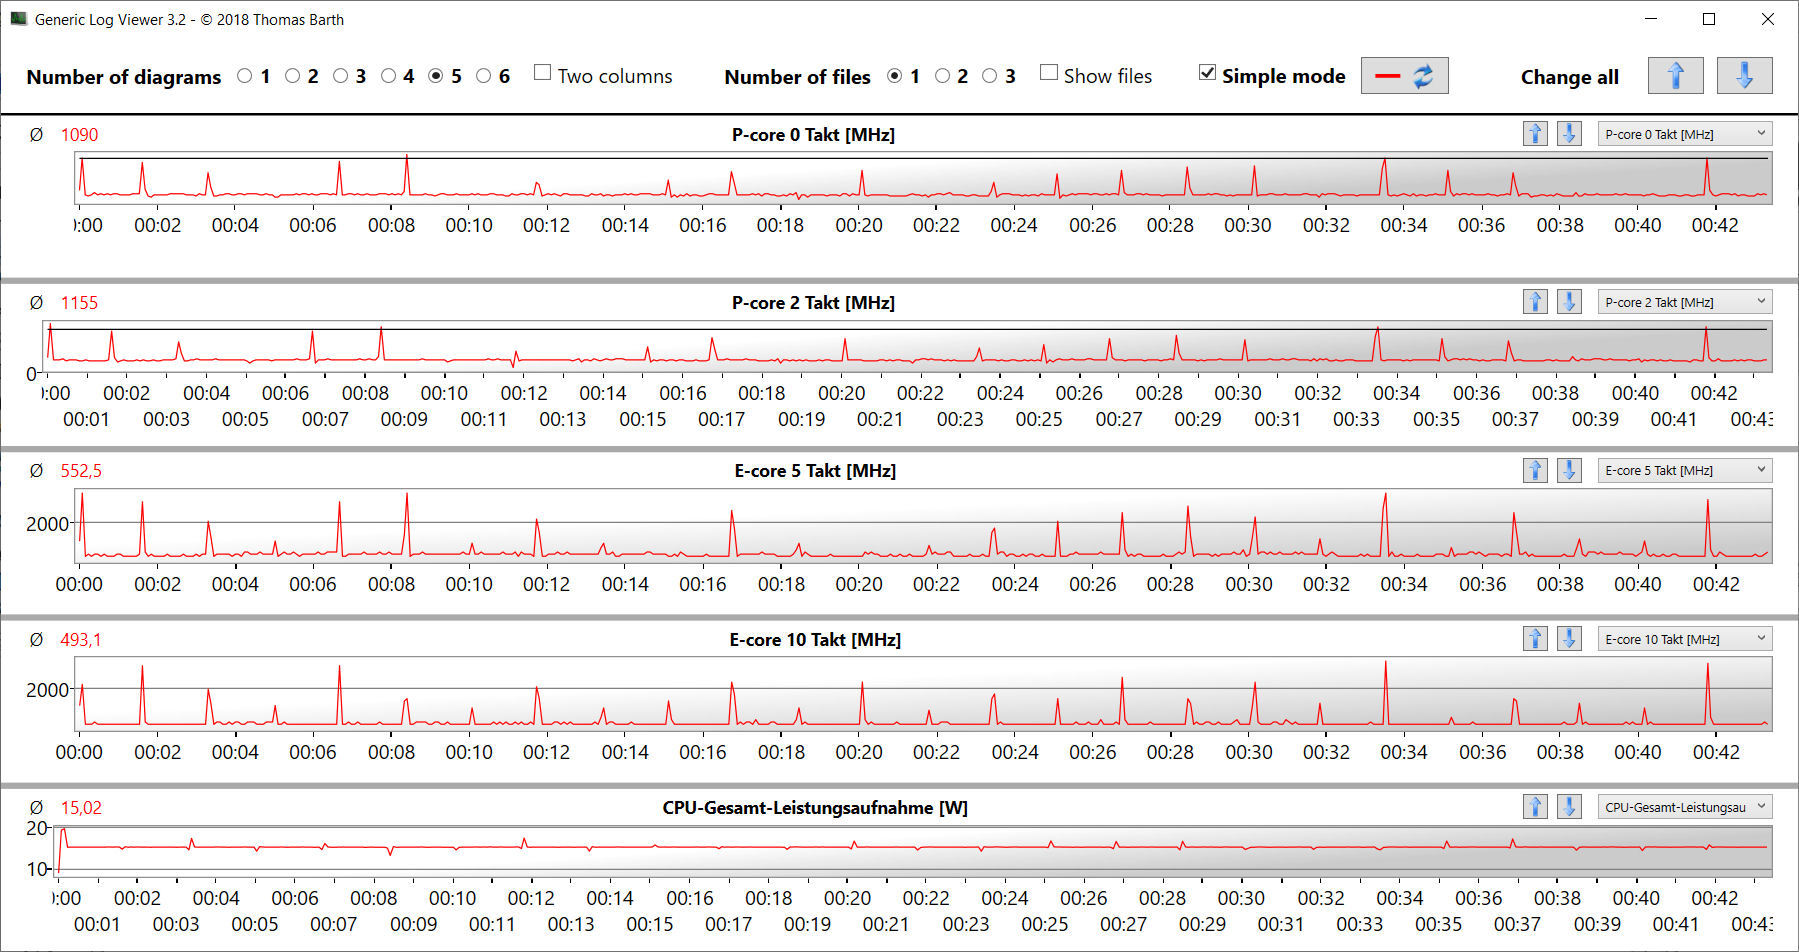Move the CPU-Gesamt-Leistungsaufnahme diagram down
Image resolution: width=1799 pixels, height=952 pixels.
tap(1569, 806)
